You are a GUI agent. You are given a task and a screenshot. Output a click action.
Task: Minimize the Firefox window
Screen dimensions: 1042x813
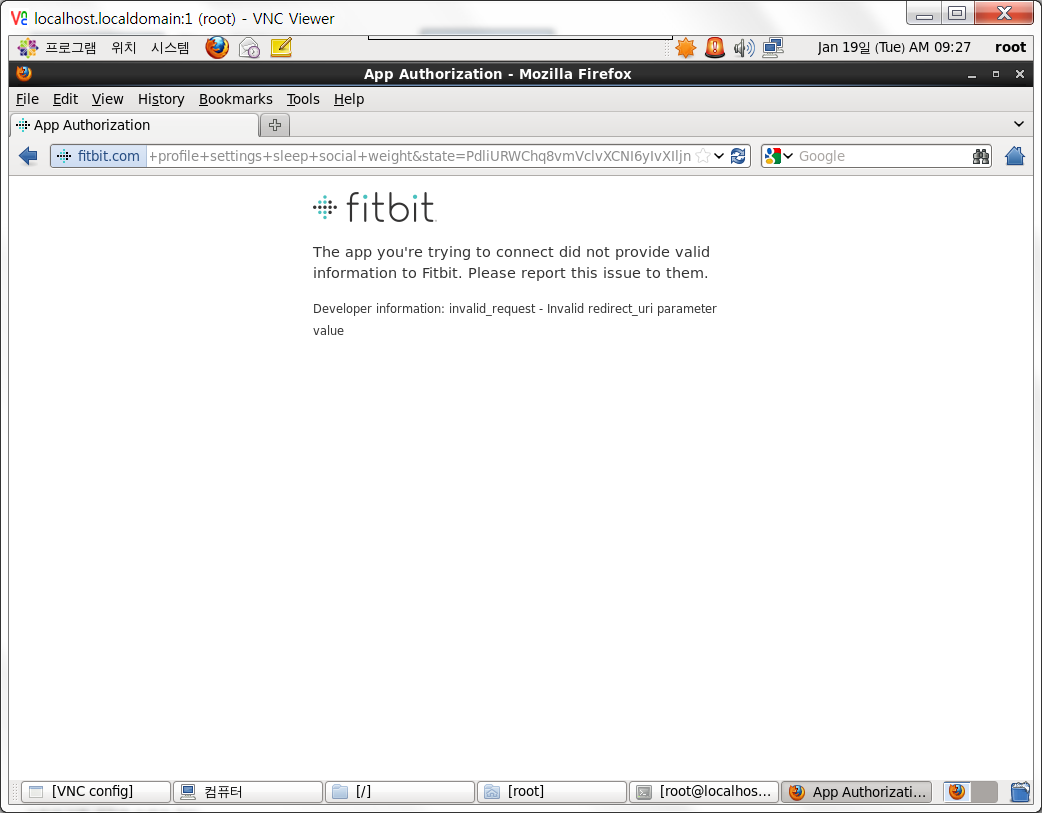pos(972,74)
